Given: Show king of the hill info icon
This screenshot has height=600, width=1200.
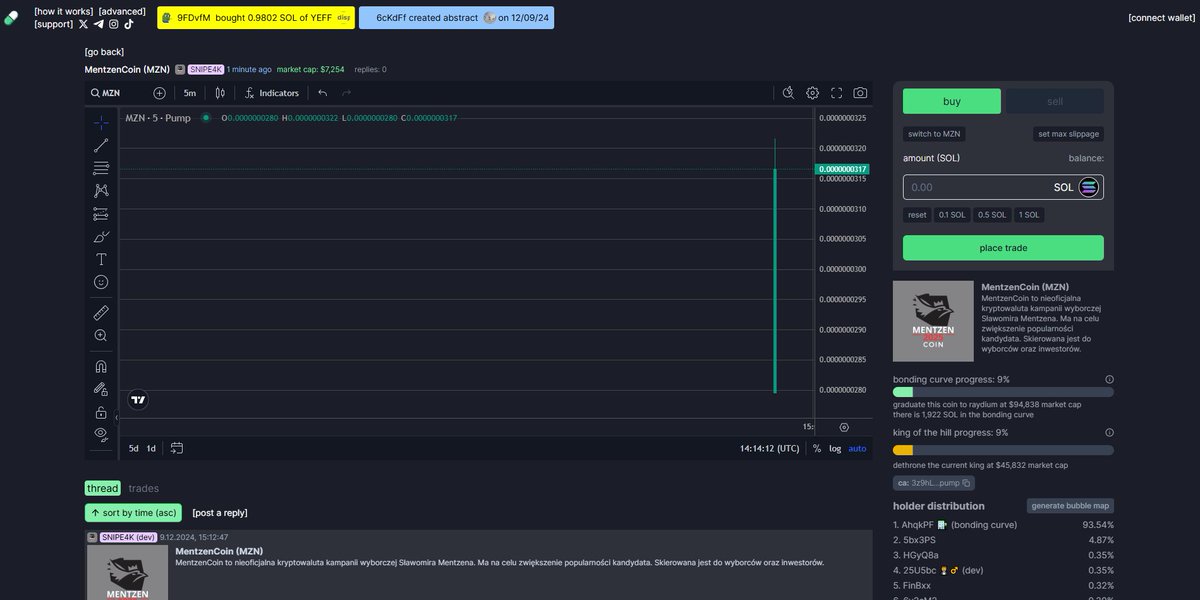Looking at the screenshot, I should pyautogui.click(x=1109, y=433).
